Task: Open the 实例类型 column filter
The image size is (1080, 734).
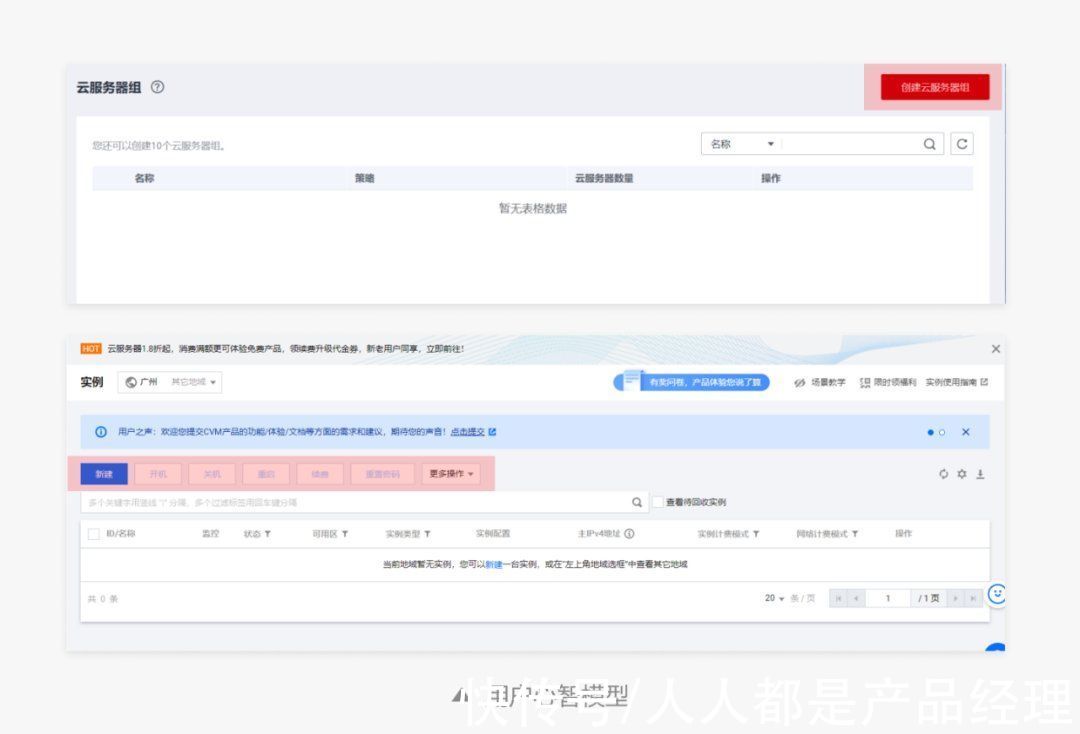Action: point(427,534)
